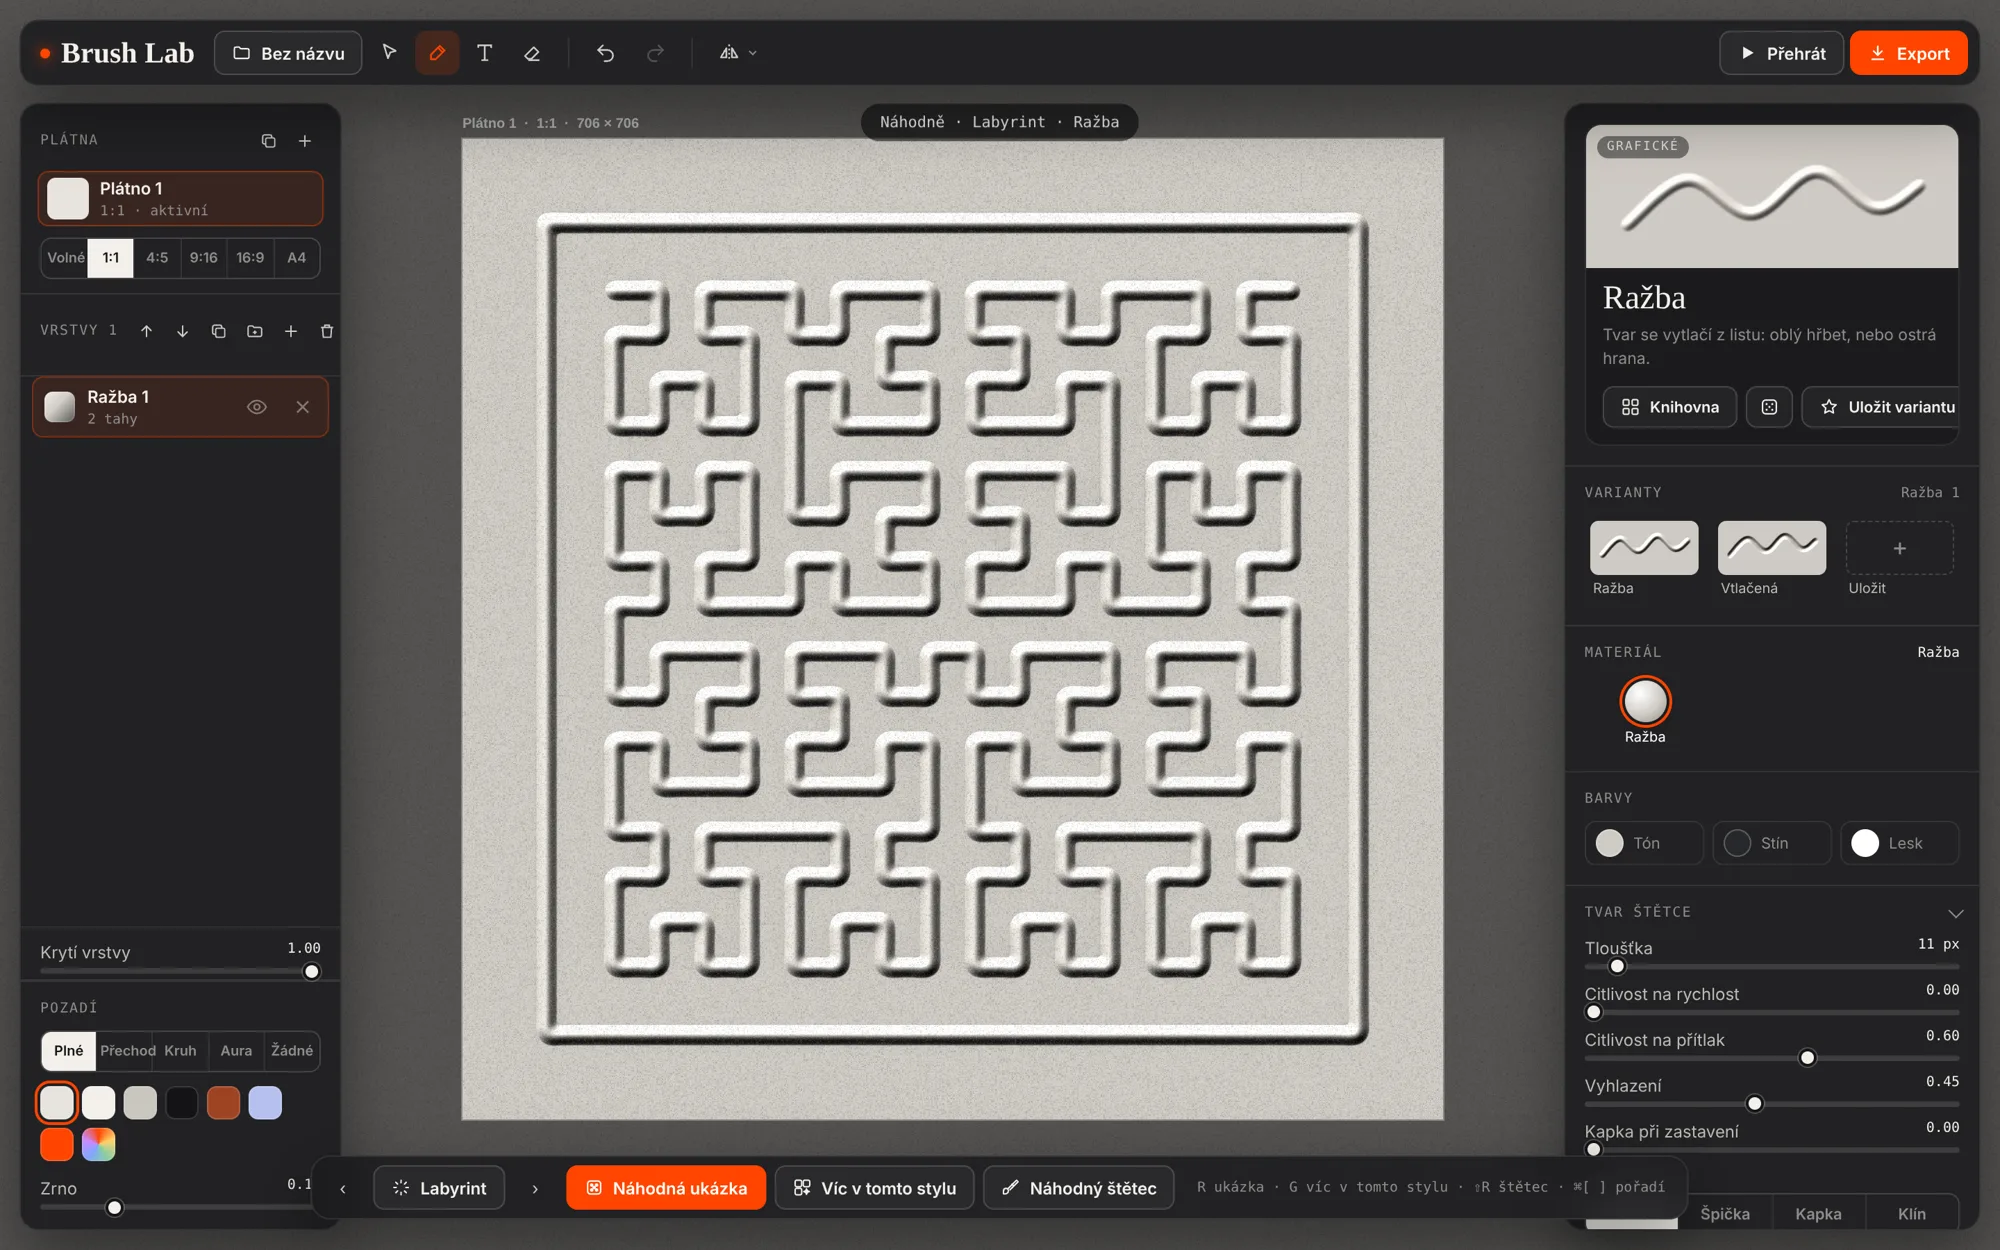Screen dimensions: 2000x1250
Task: Select the pointer selection tool
Action: [x=389, y=53]
